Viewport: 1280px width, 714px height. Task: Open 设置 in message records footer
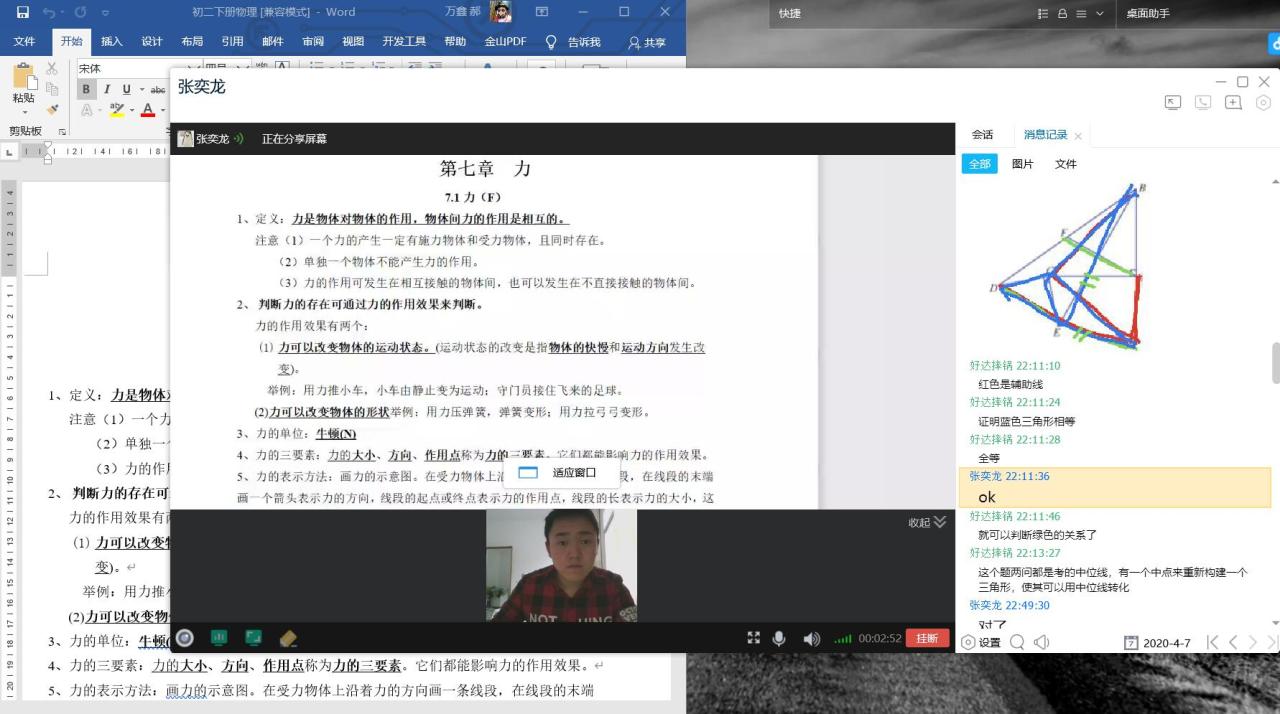[980, 643]
